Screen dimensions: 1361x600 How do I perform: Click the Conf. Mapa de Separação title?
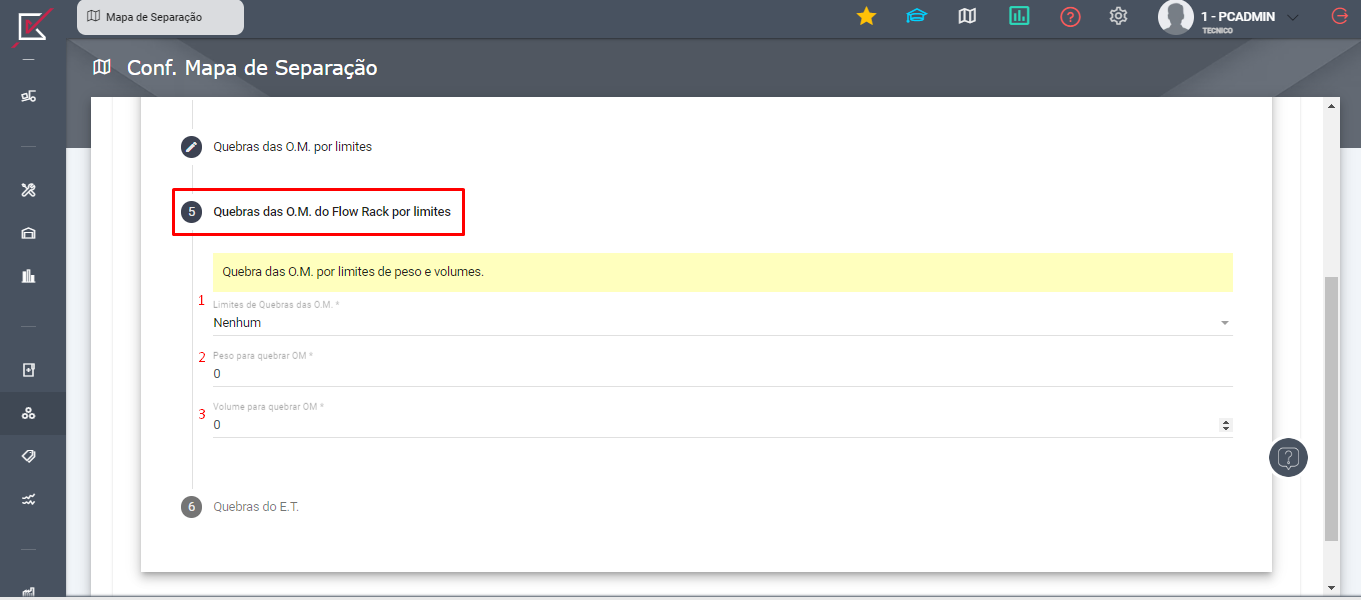252,68
